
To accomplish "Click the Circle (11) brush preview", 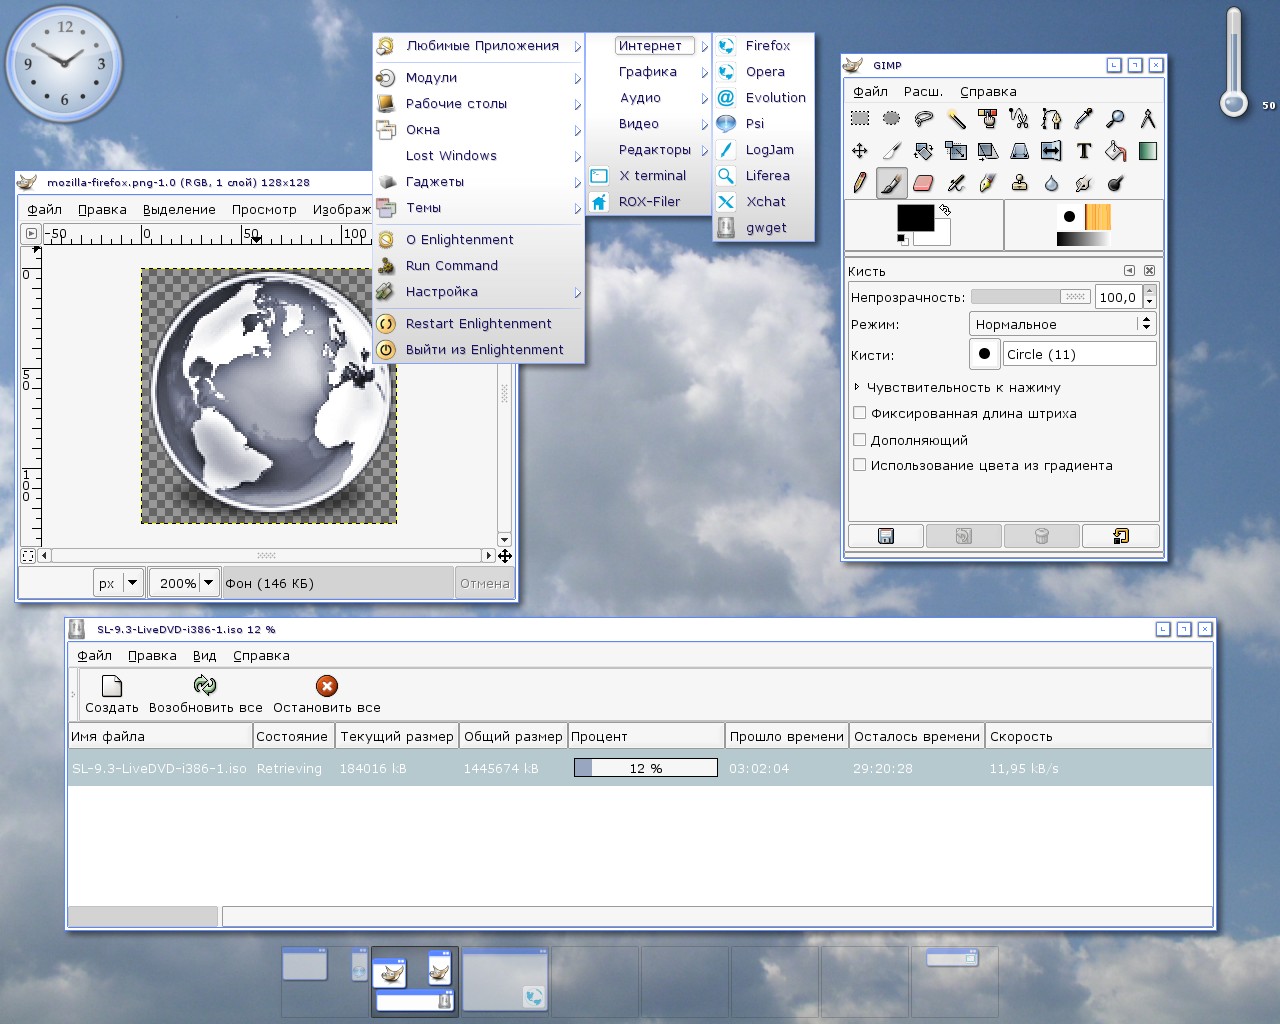I will [x=985, y=354].
